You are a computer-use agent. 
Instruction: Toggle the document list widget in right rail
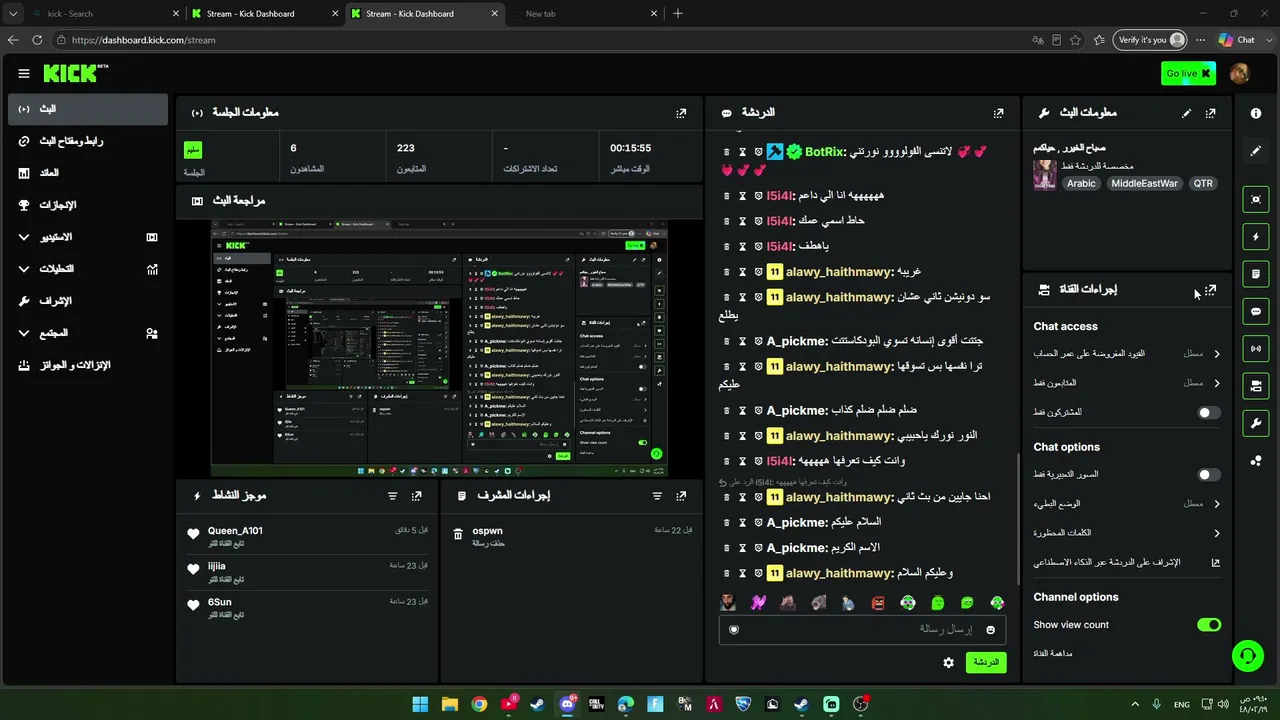pos(1256,274)
